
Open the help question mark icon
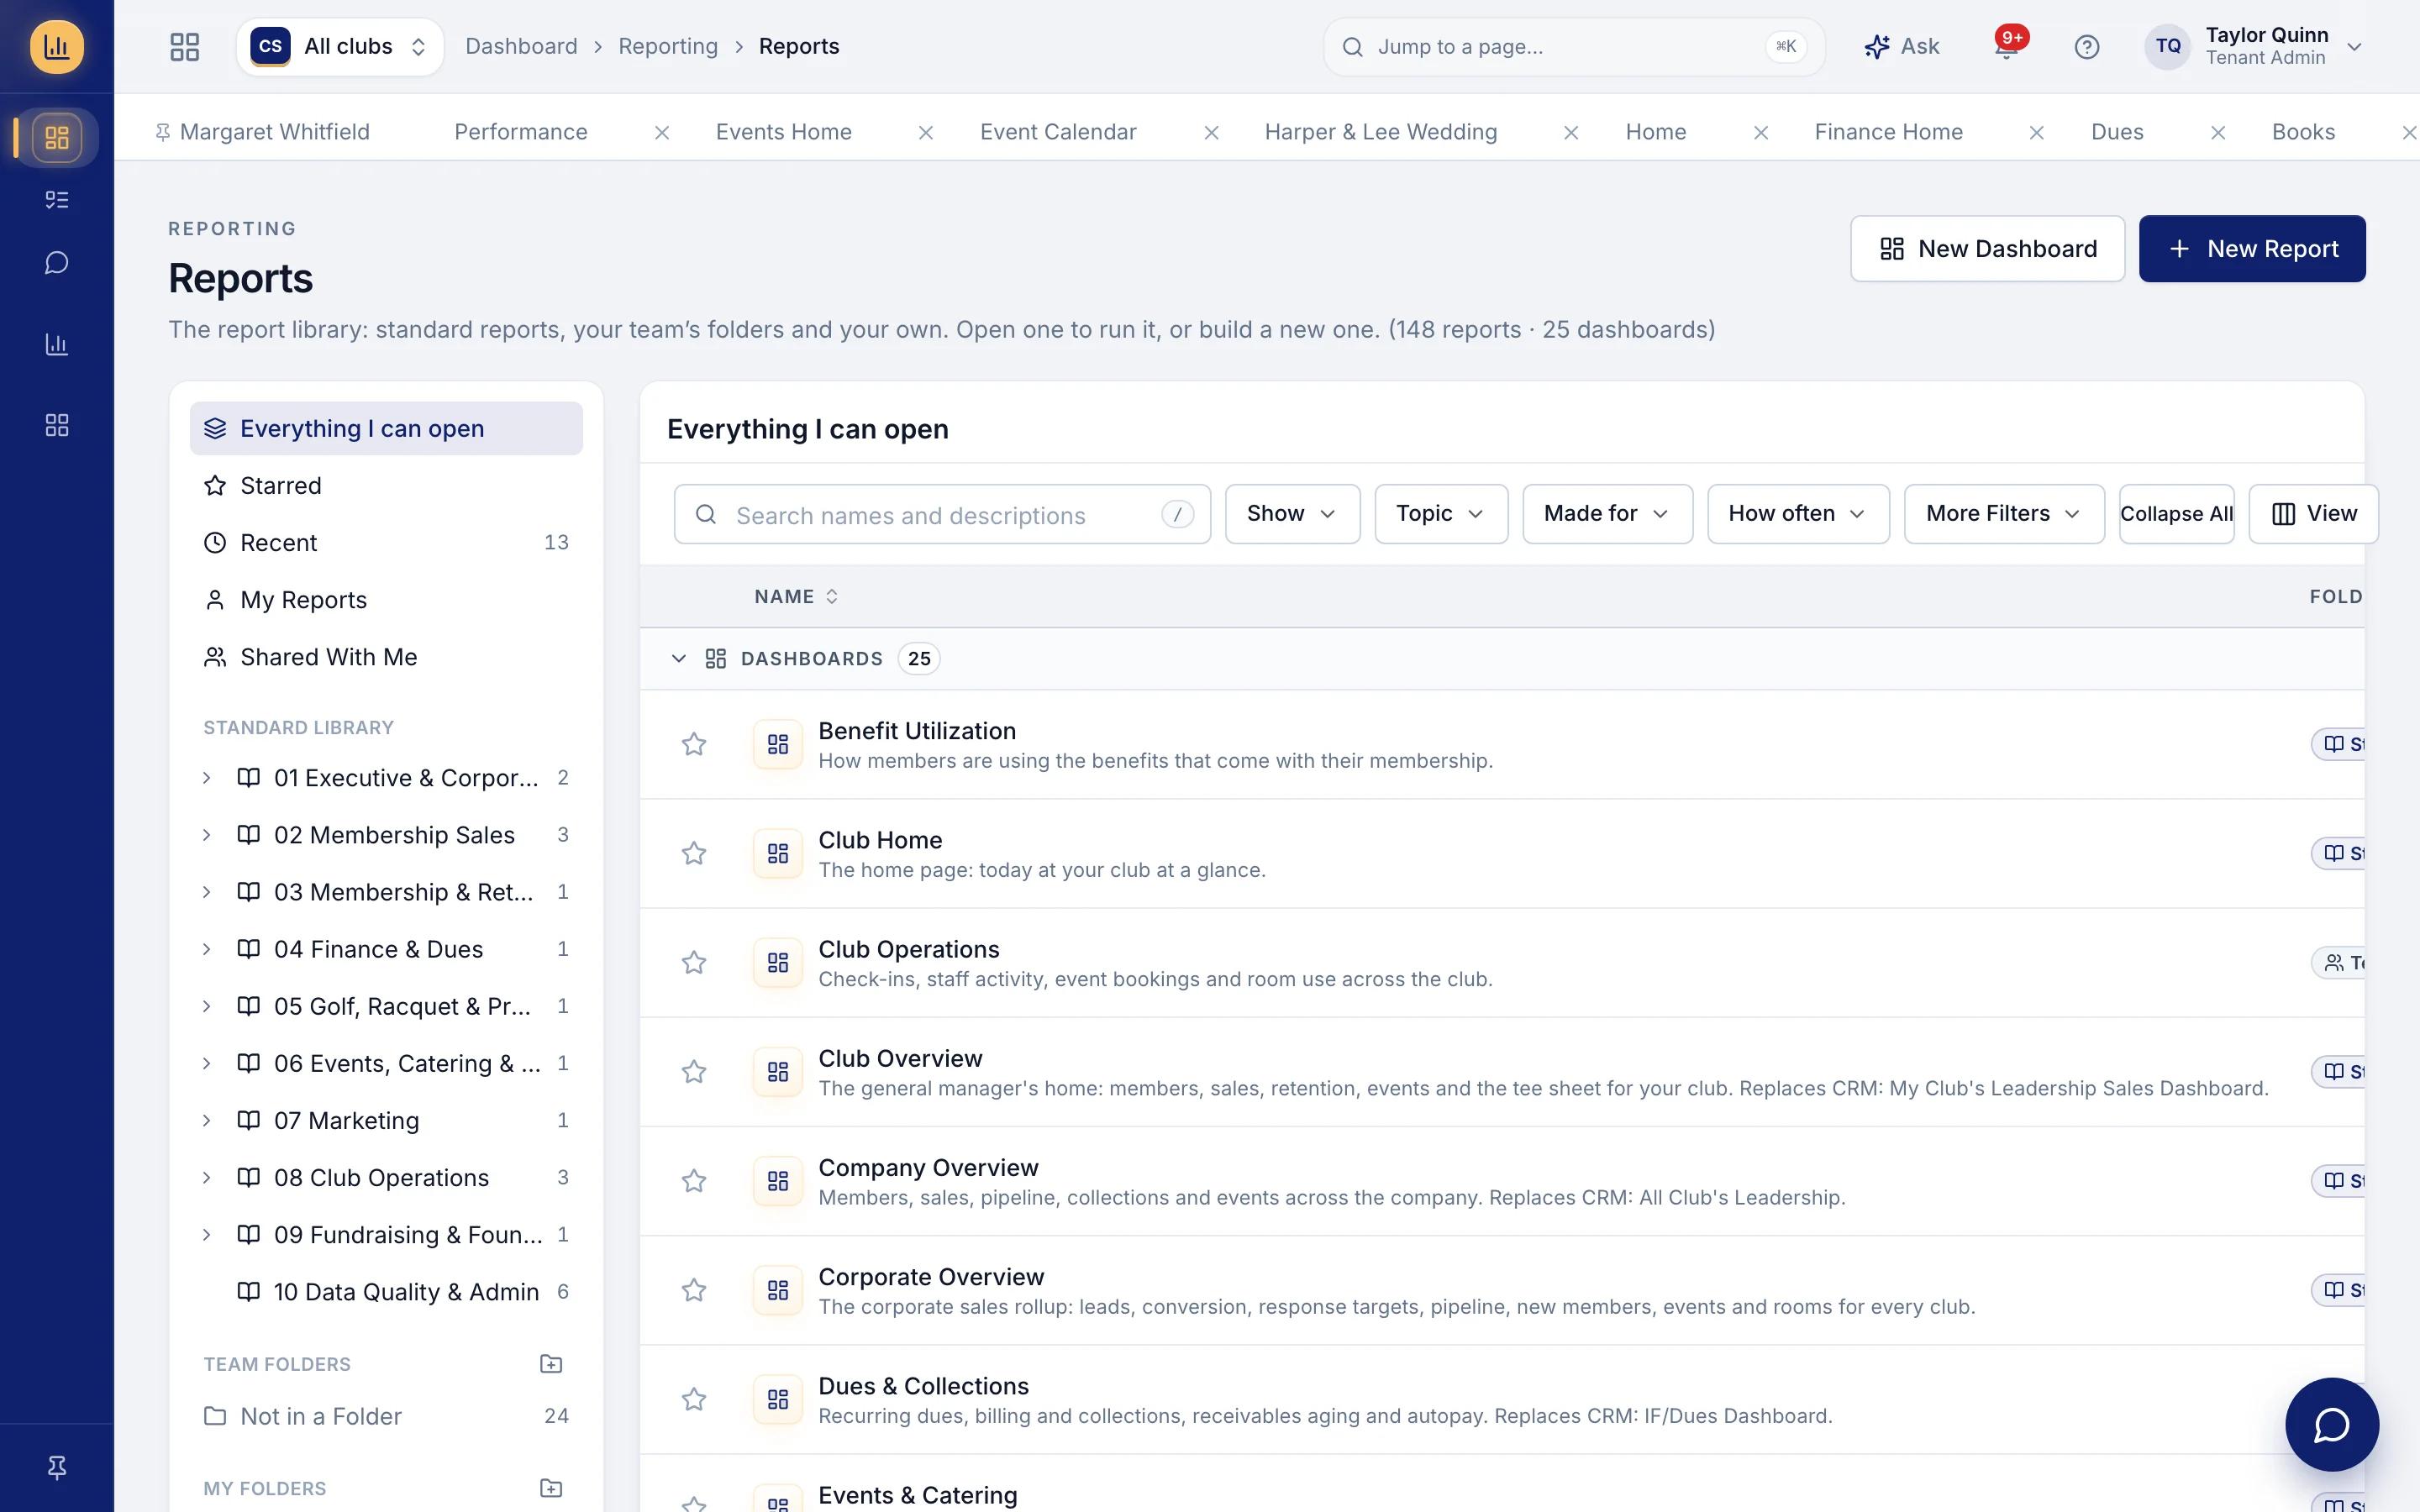pos(2086,47)
